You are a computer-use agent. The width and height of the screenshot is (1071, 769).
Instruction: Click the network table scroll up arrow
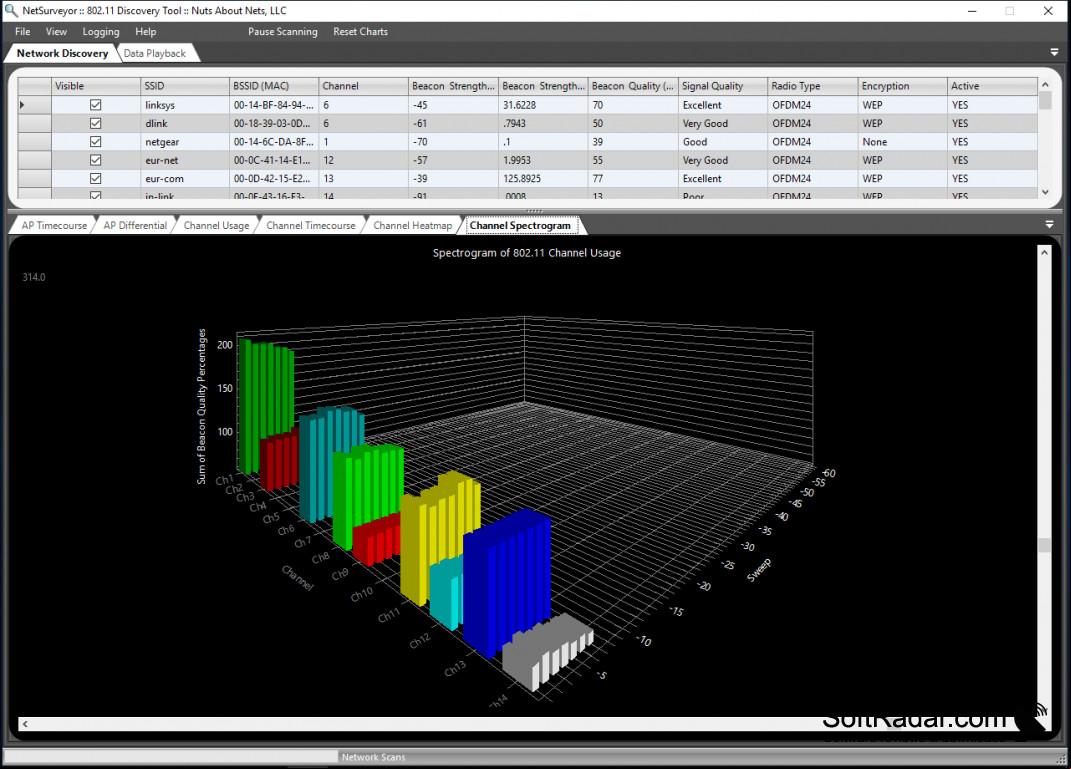point(1044,84)
